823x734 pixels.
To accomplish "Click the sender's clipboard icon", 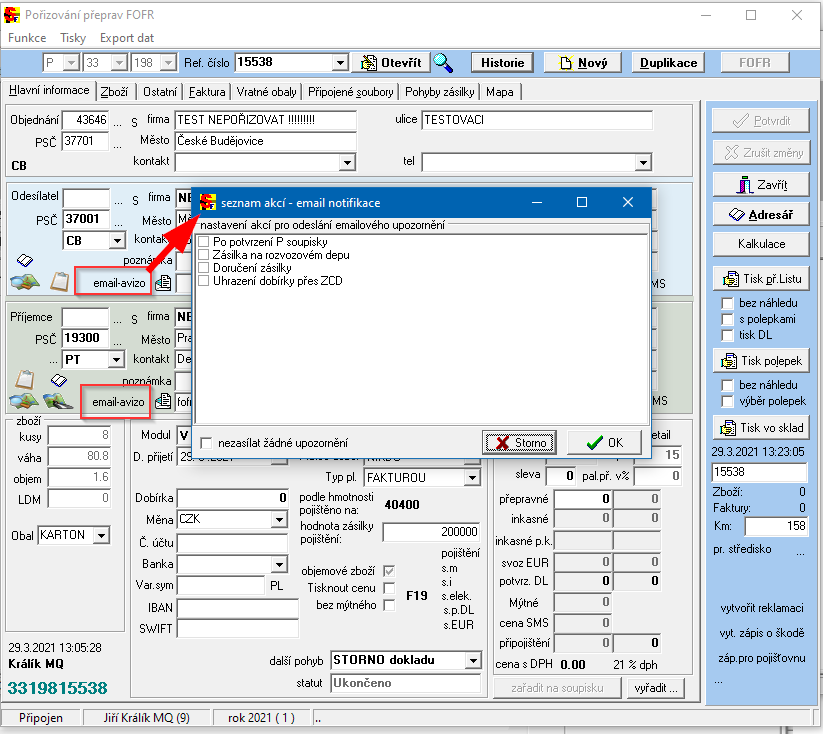I will [59, 282].
